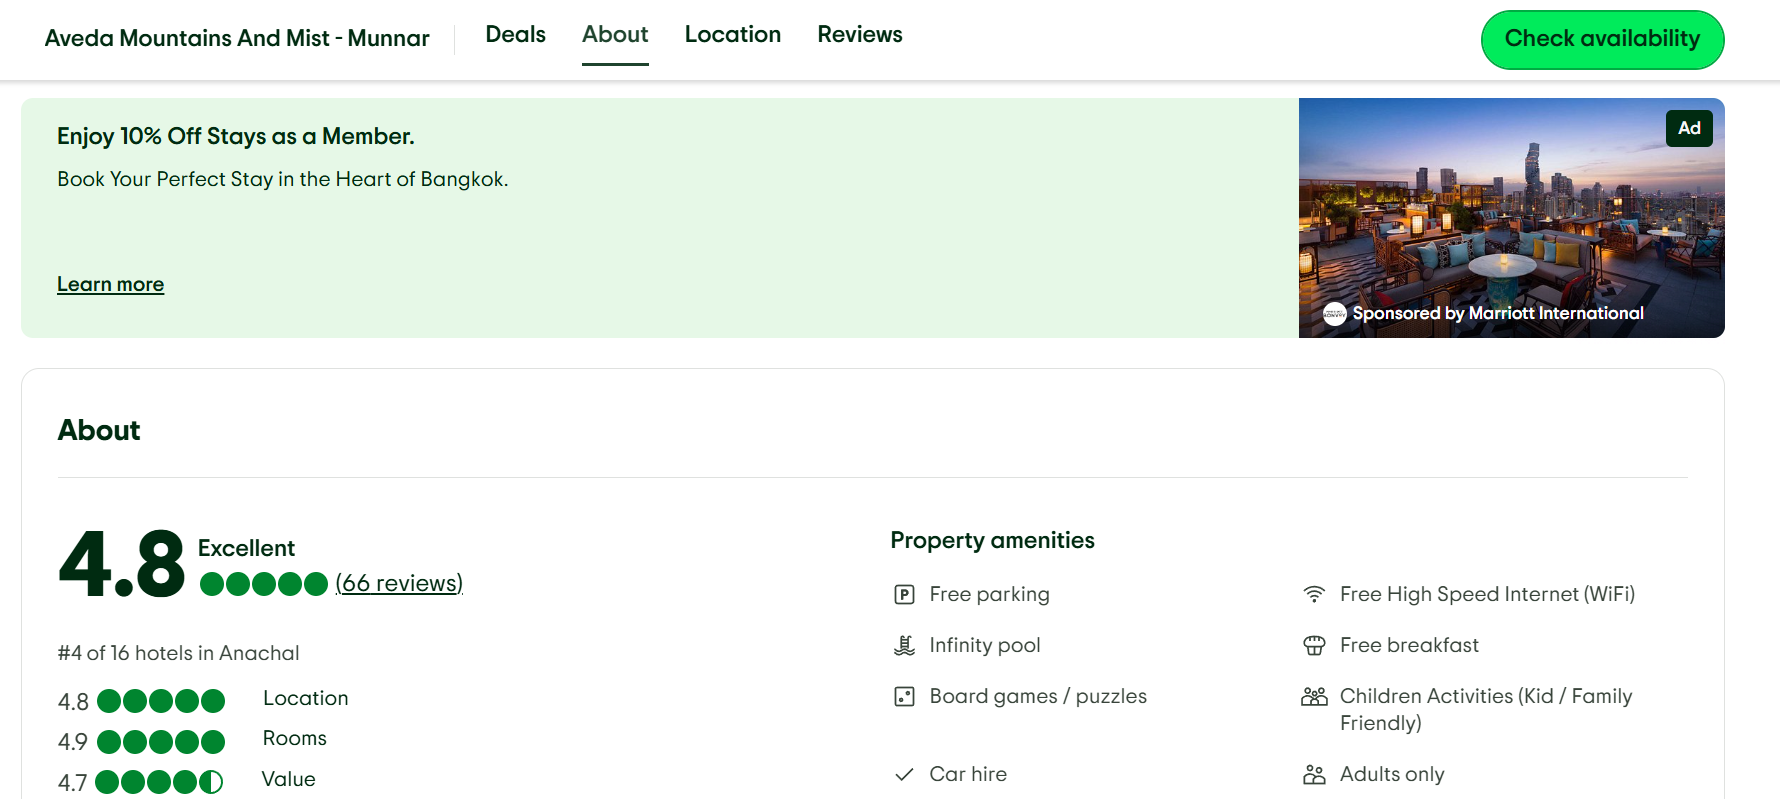The height and width of the screenshot is (799, 1780).
Task: Open the 66 reviews link
Action: (399, 584)
